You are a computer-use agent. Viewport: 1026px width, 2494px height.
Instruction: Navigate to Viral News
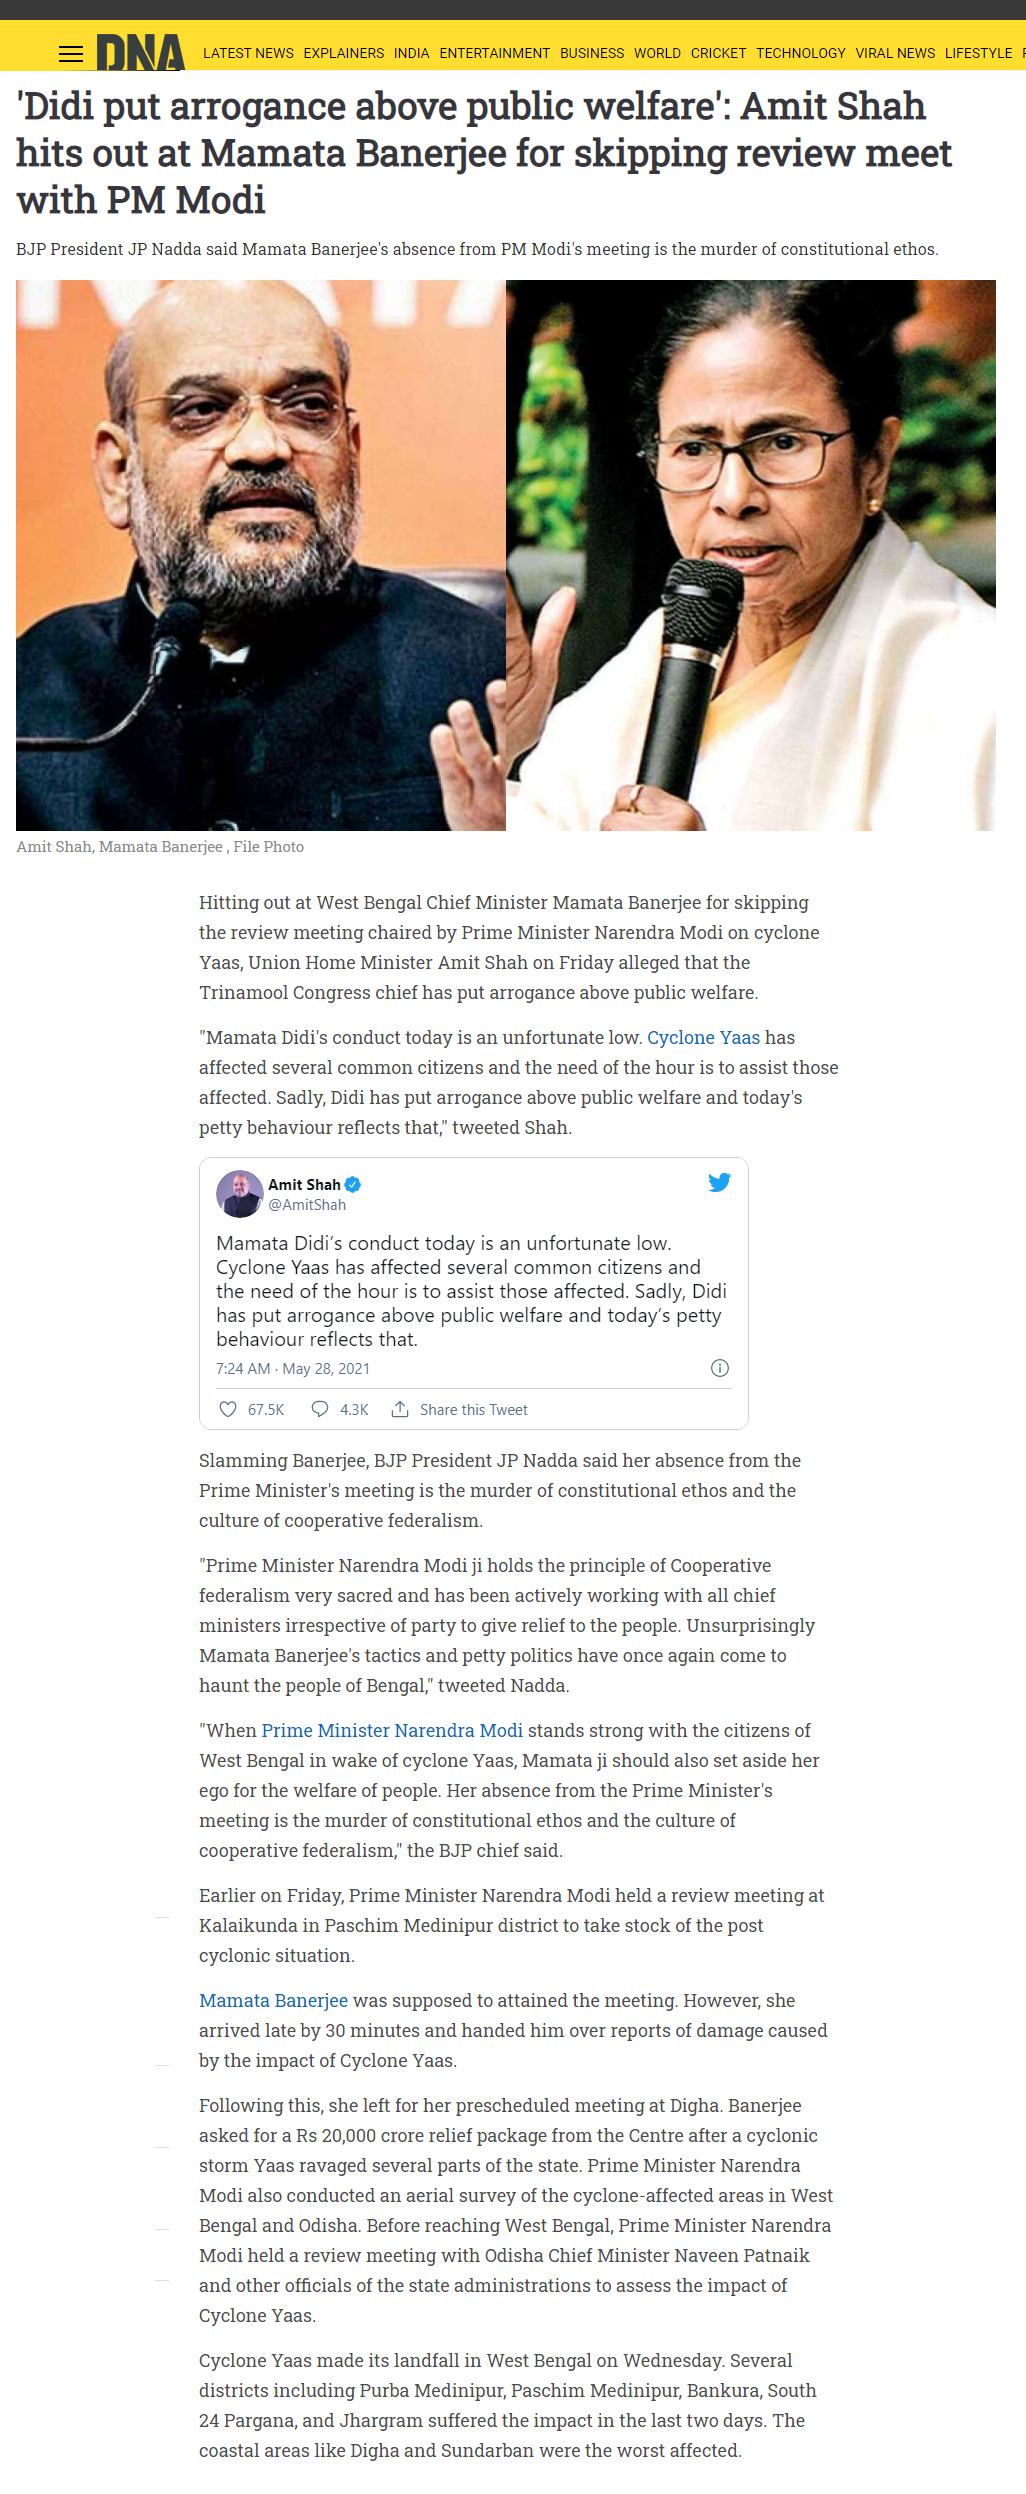(895, 53)
